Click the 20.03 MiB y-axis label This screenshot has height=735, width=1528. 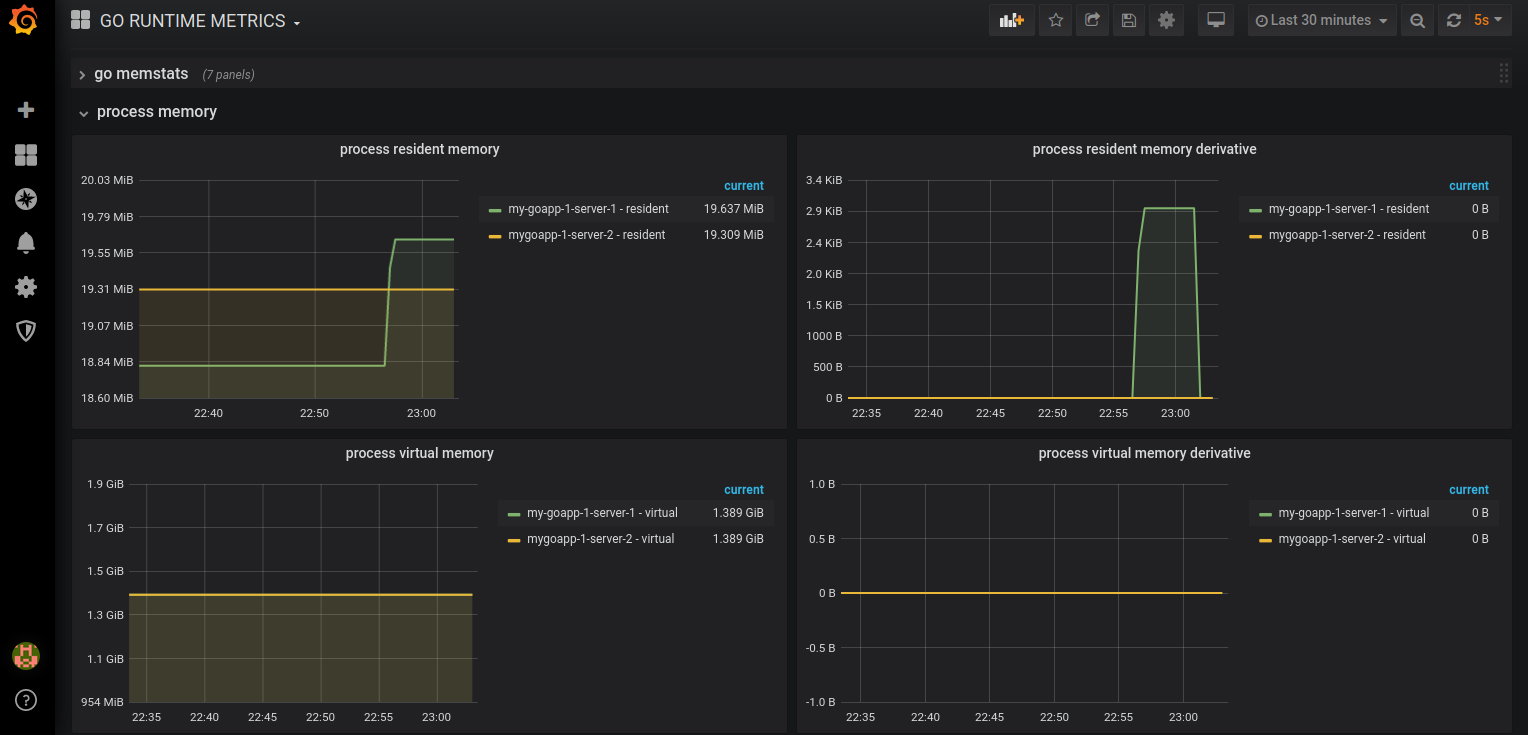[107, 180]
